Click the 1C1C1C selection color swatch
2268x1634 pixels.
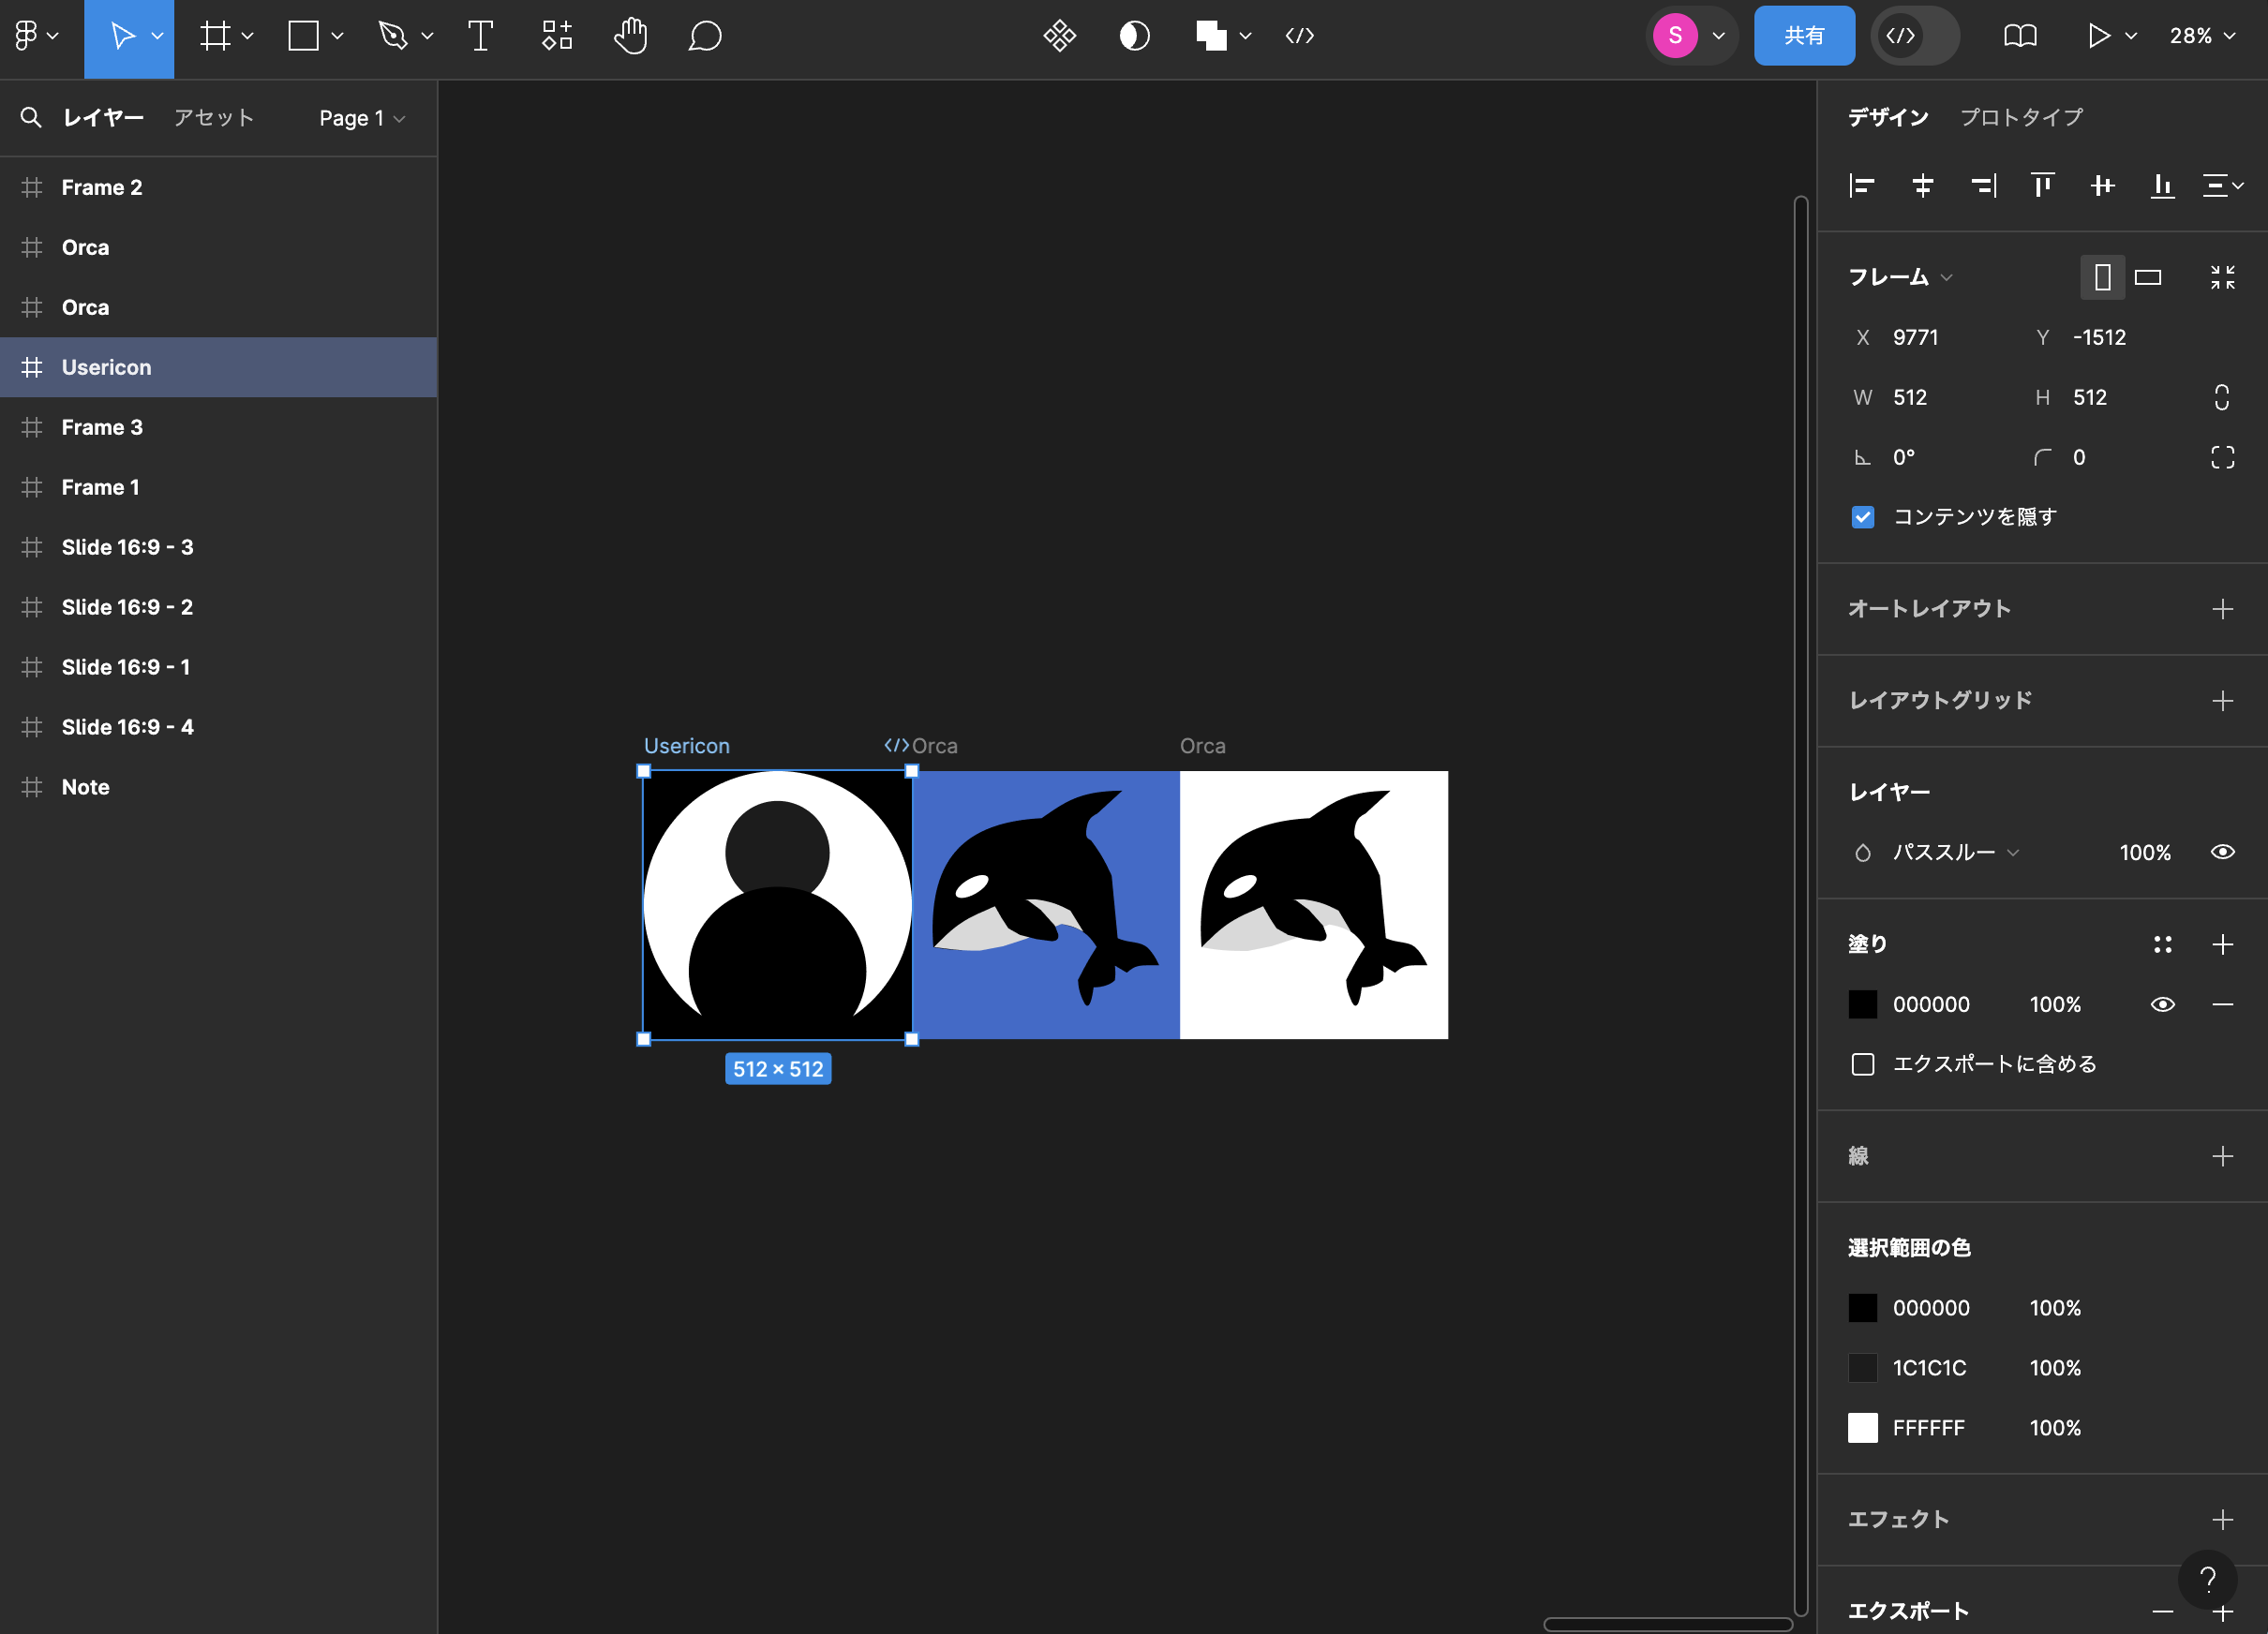tap(1862, 1368)
